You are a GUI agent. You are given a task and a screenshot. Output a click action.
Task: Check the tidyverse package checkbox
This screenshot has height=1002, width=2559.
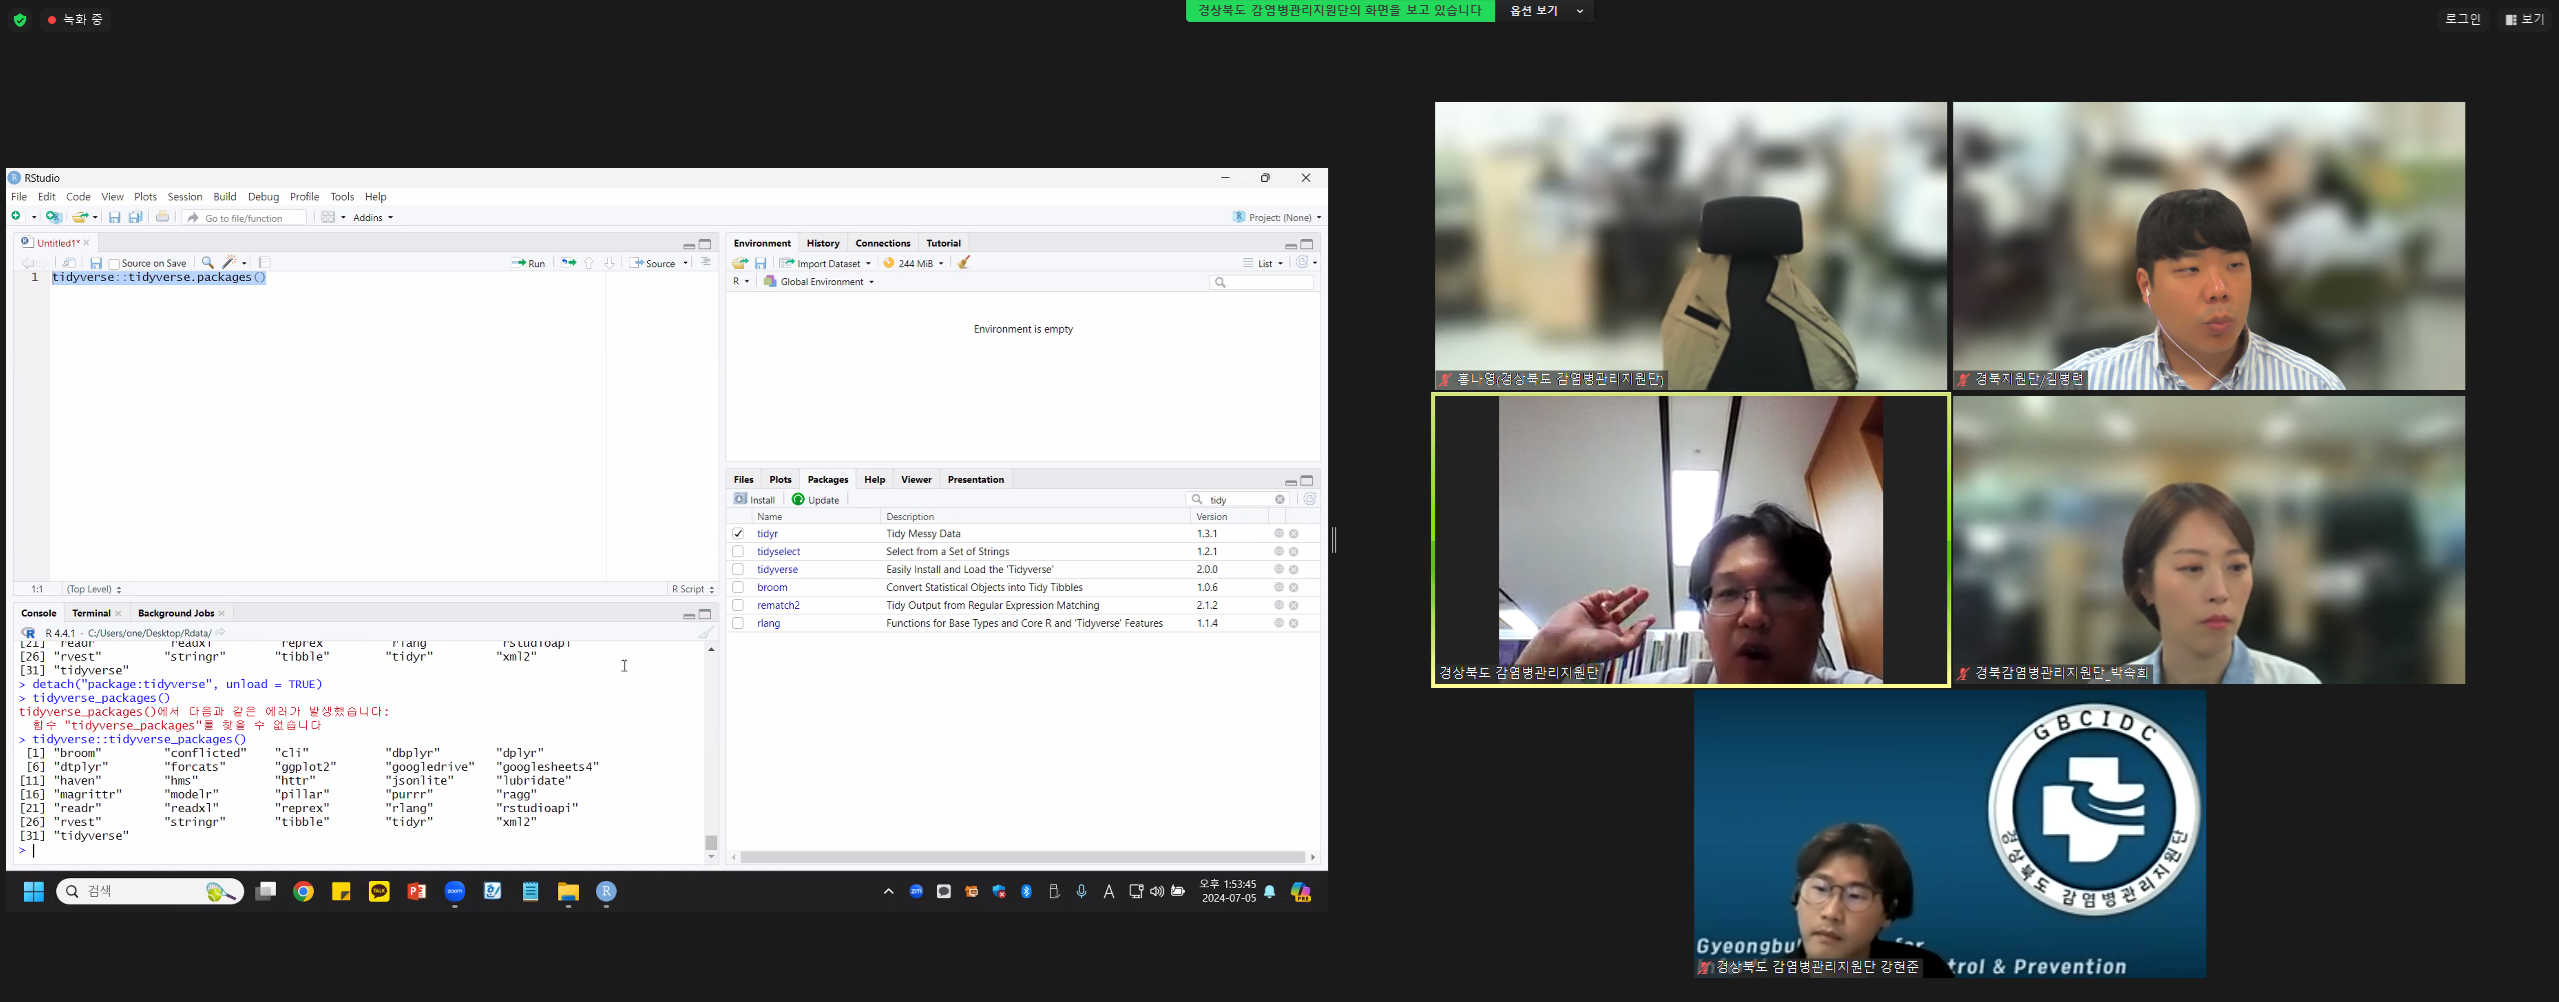coord(738,570)
